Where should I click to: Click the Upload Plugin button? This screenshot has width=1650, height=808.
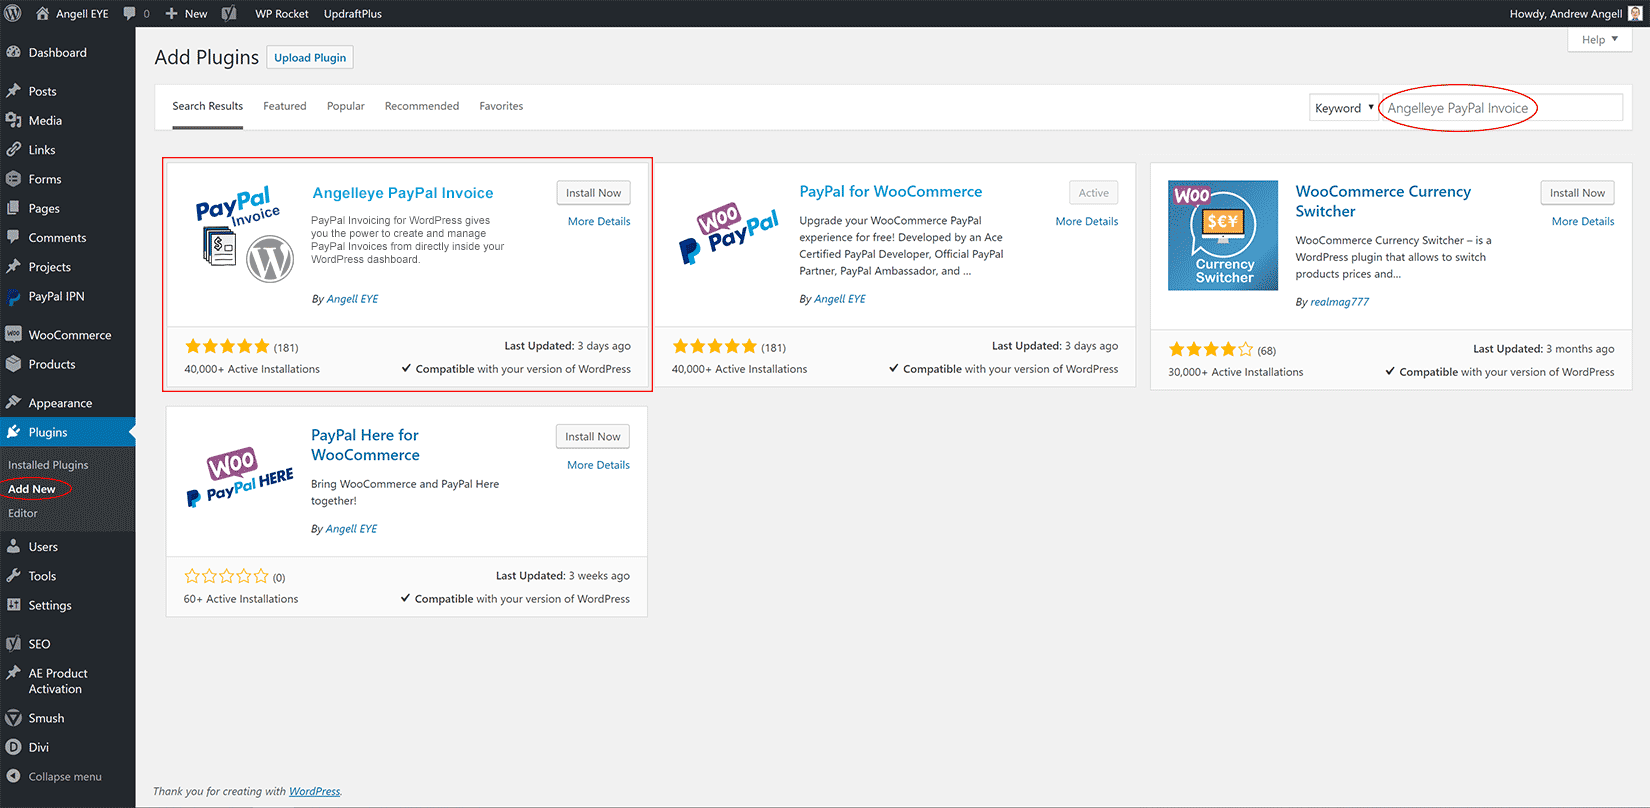[310, 58]
